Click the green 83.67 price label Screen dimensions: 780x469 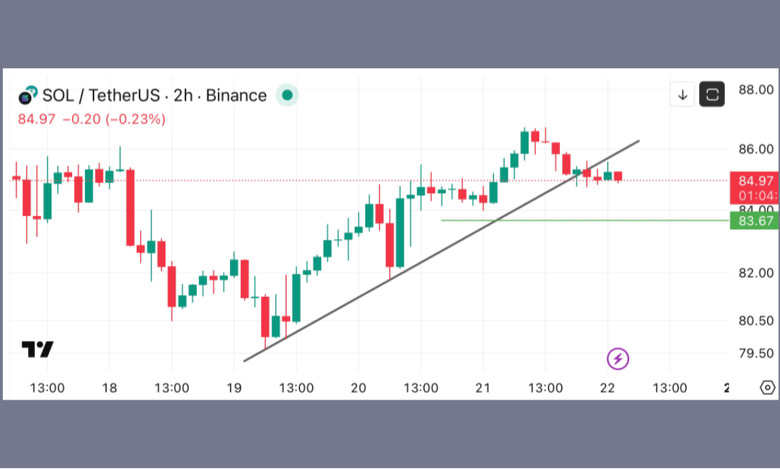click(754, 220)
